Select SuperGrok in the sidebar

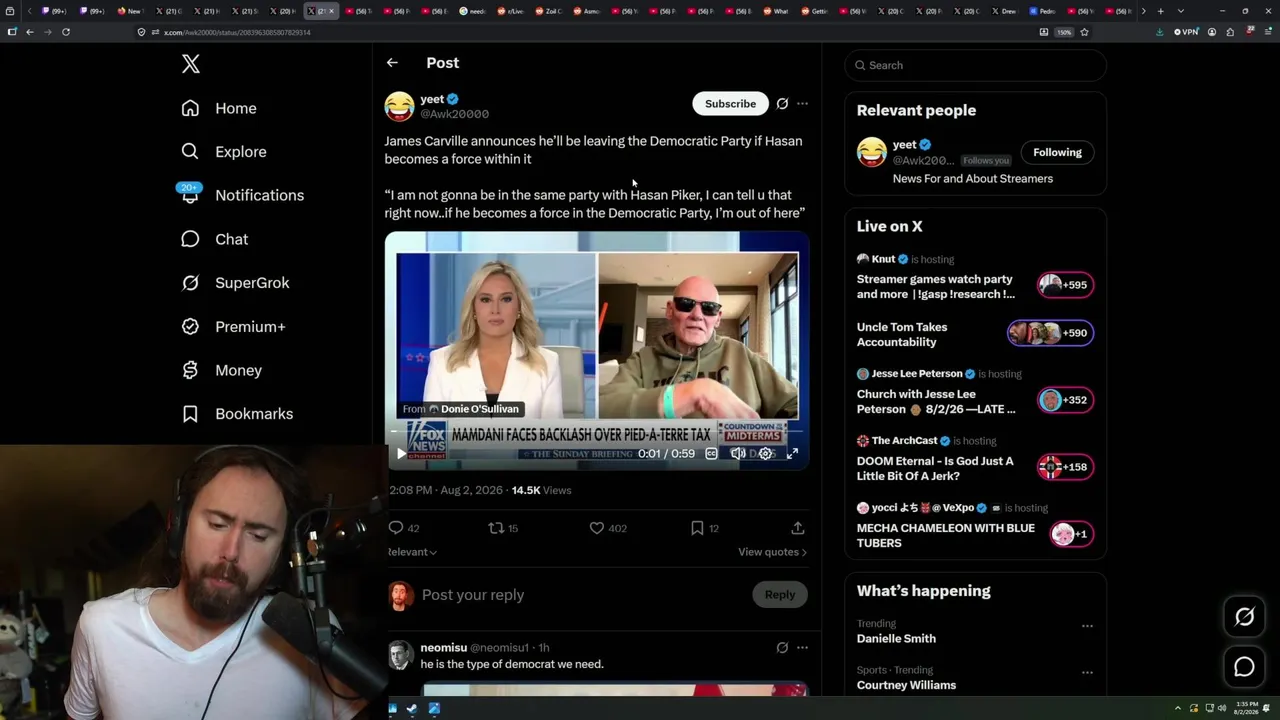252,283
